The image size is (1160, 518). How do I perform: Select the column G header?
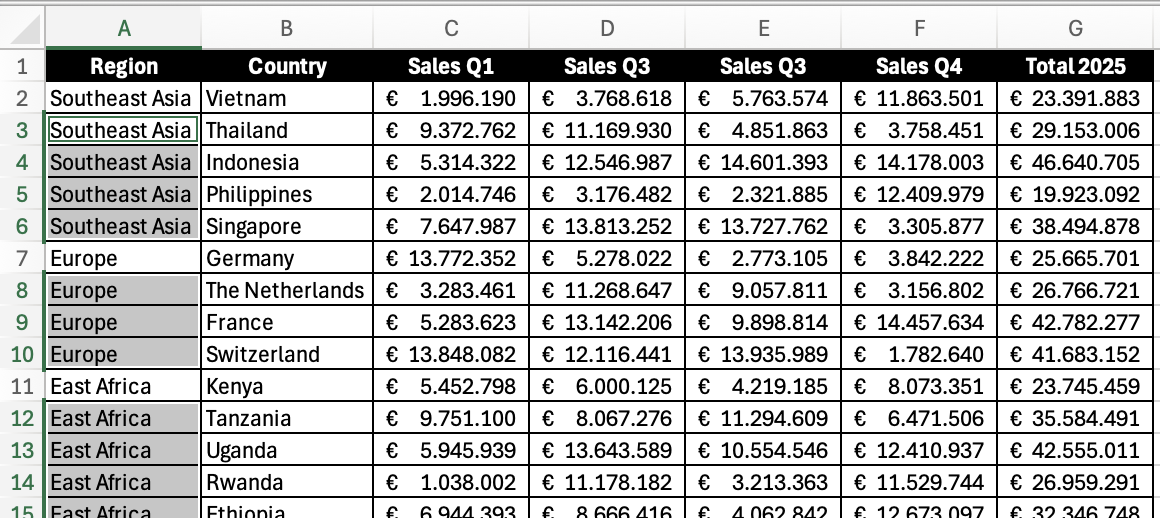1076,29
